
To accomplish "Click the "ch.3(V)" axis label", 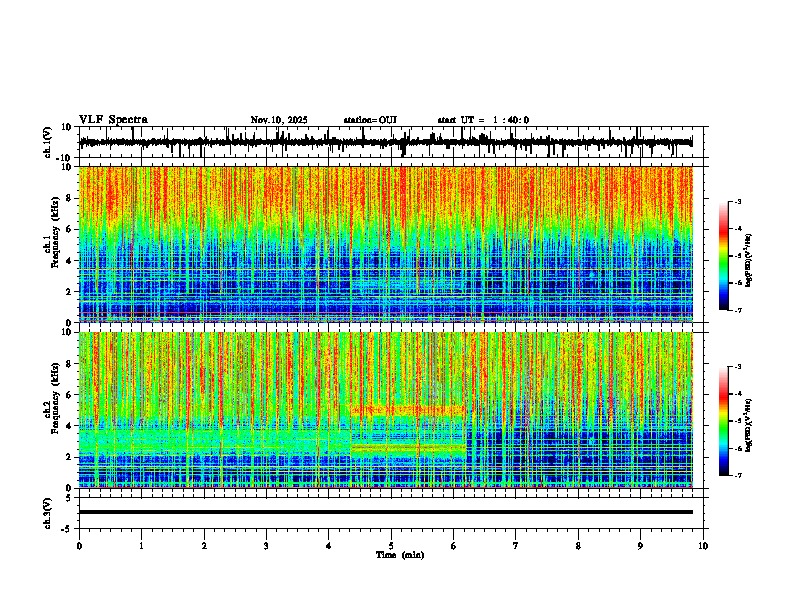I will pyautogui.click(x=48, y=514).
